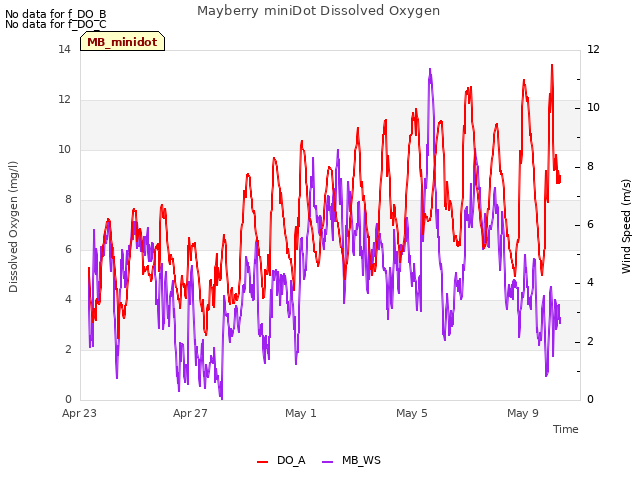Click the purple MB_WS legend line marker
Viewport: 640px width, 480px height.
[328, 462]
